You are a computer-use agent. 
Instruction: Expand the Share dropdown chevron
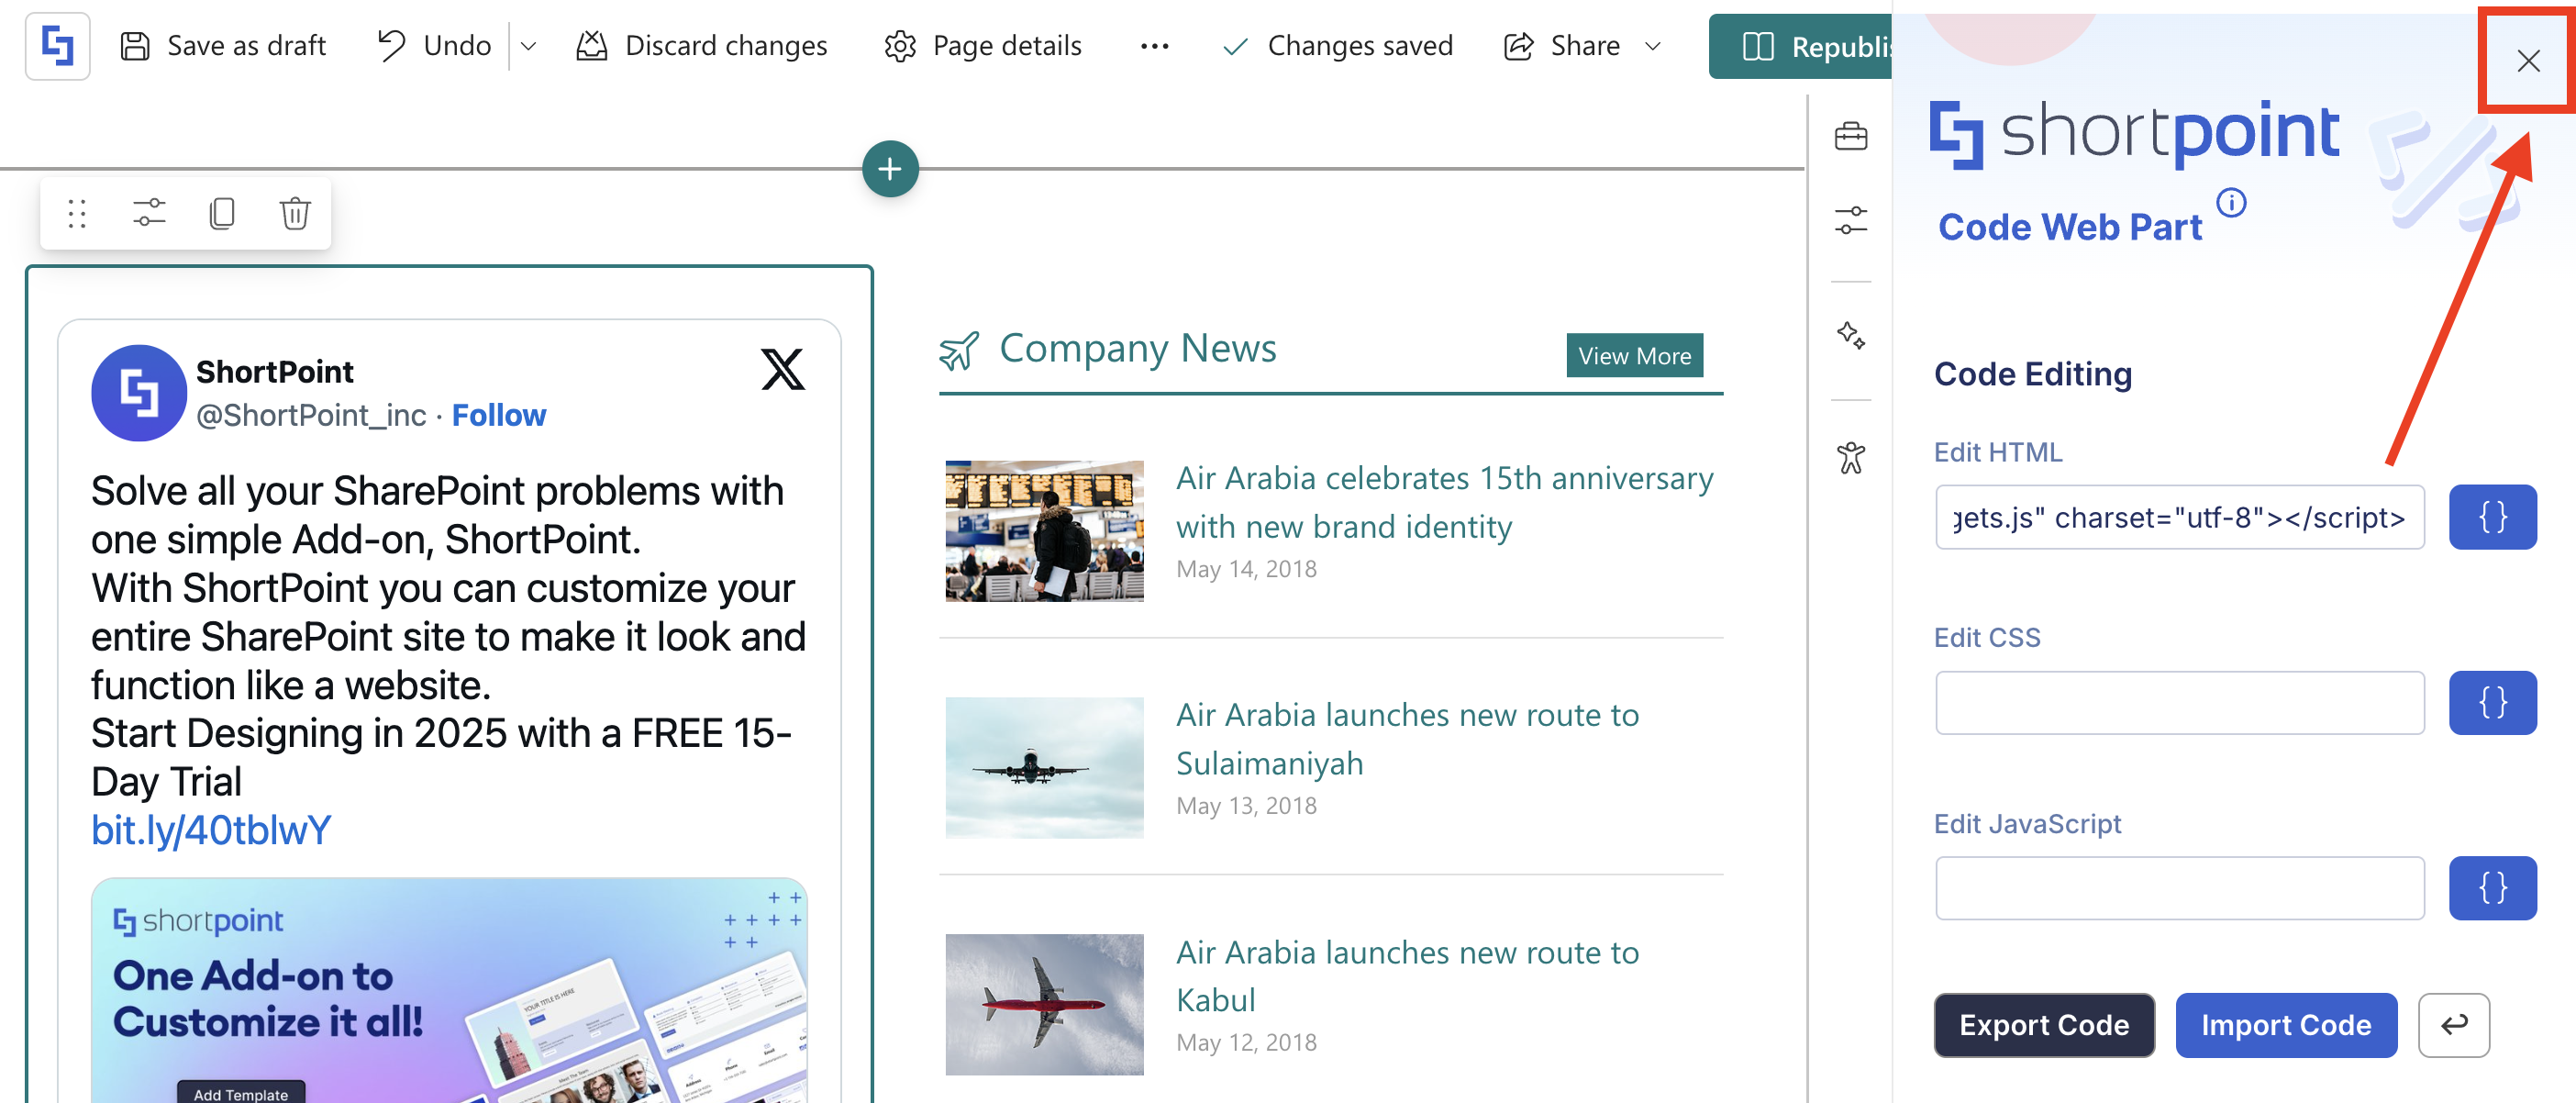1653,46
